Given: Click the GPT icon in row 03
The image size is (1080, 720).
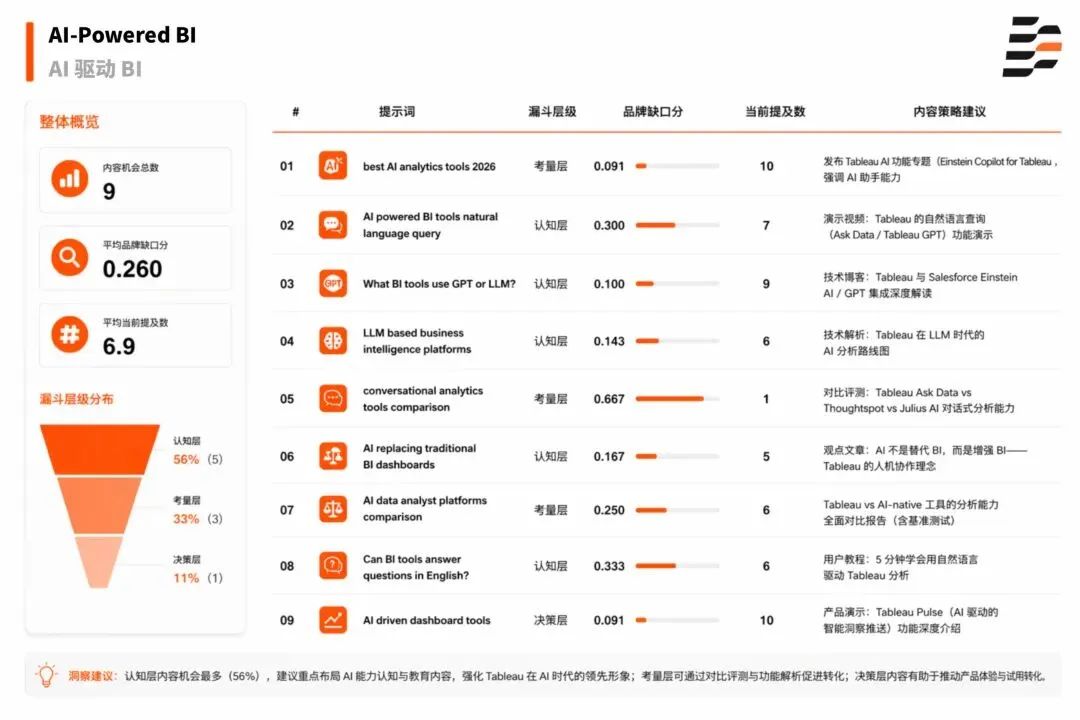Looking at the screenshot, I should (x=333, y=283).
